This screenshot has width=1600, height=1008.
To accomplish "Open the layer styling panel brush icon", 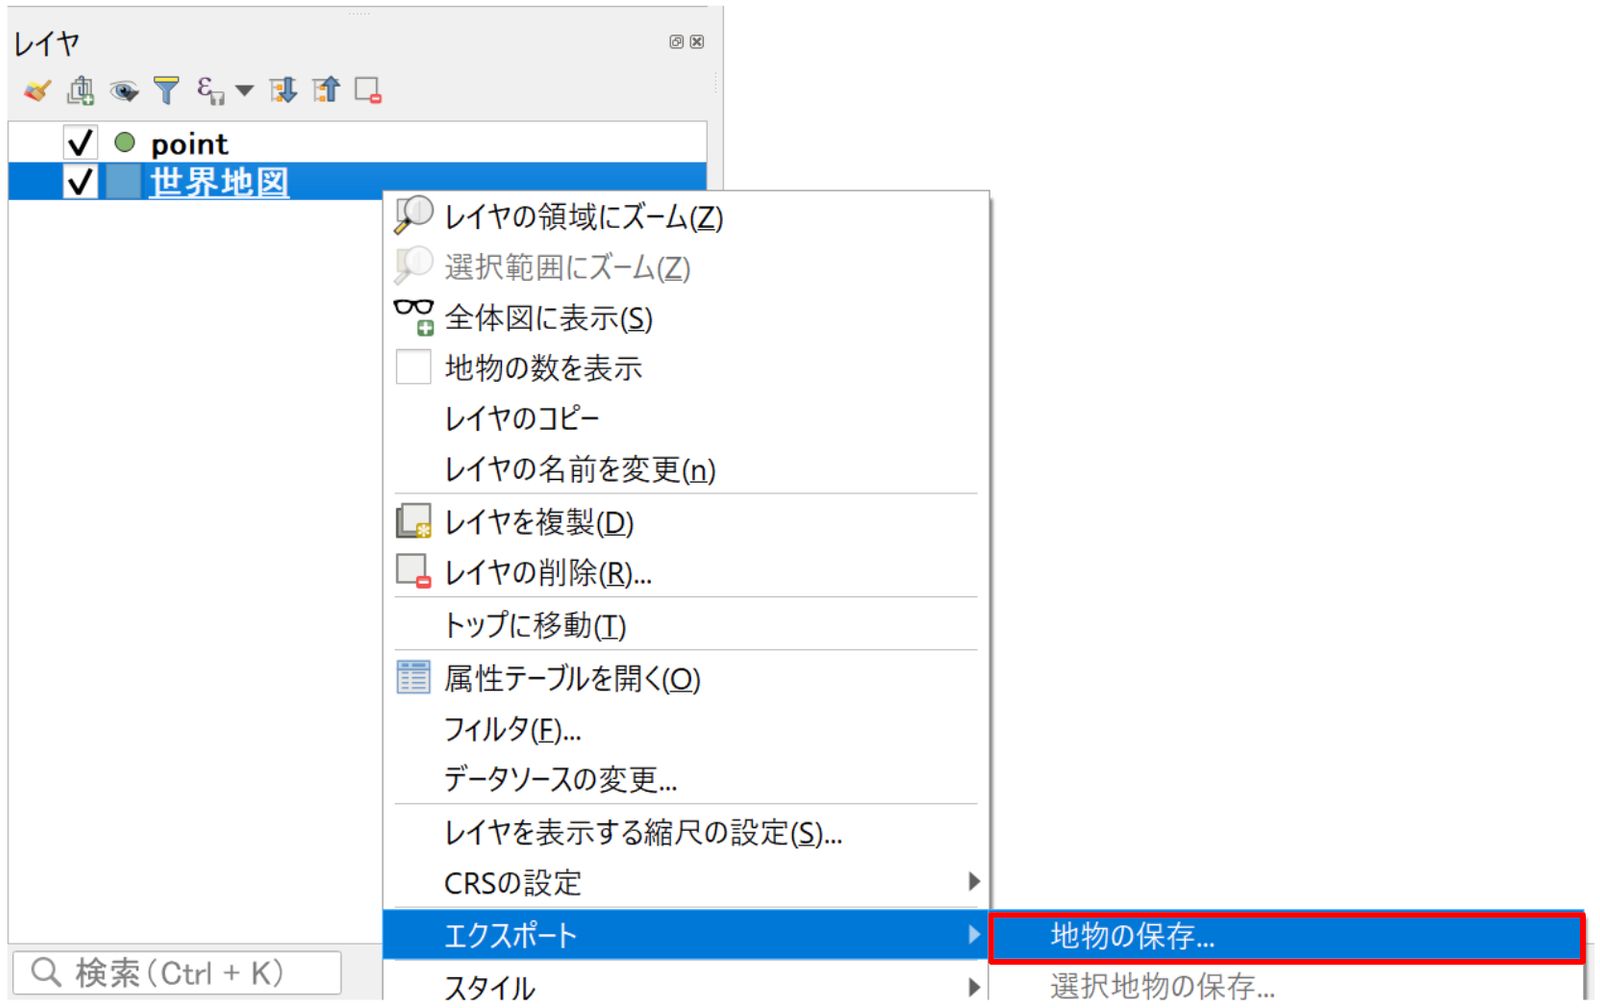I will coord(37,91).
